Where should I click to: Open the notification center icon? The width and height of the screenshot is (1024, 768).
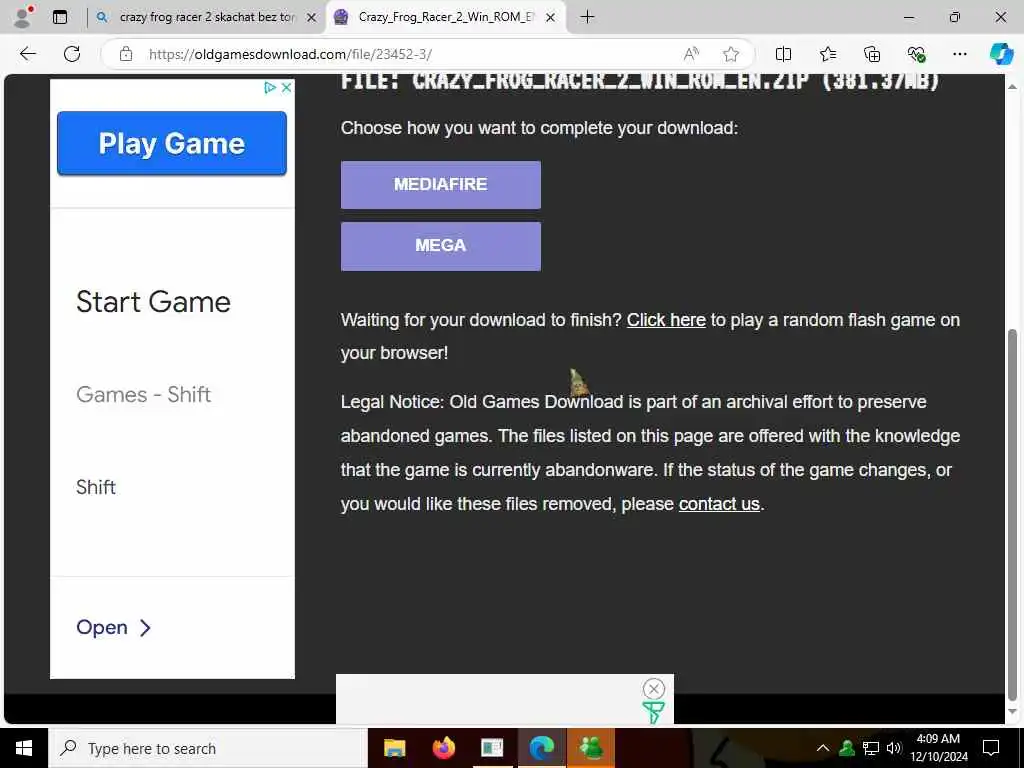991,748
